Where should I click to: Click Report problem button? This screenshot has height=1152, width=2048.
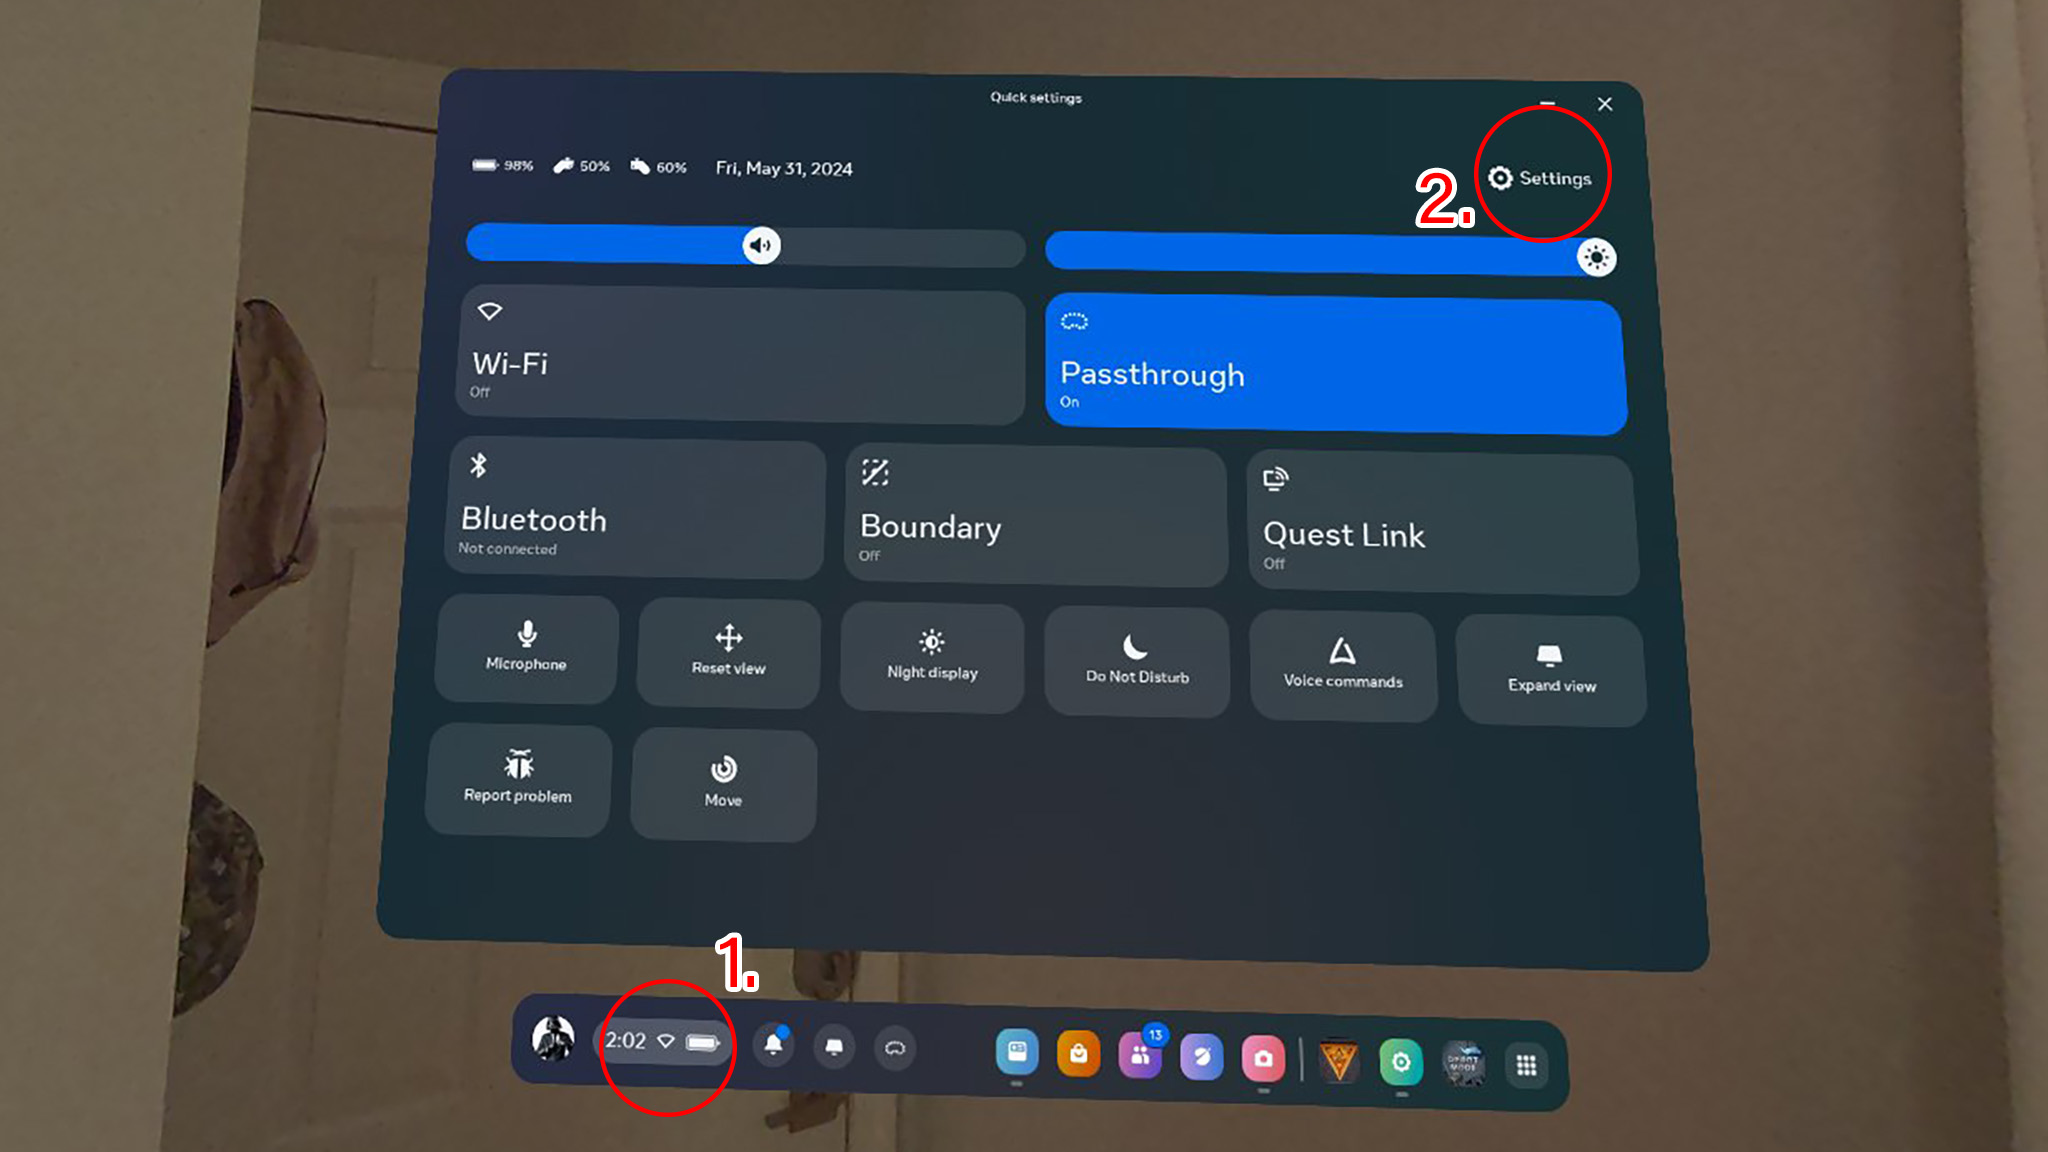[516, 778]
